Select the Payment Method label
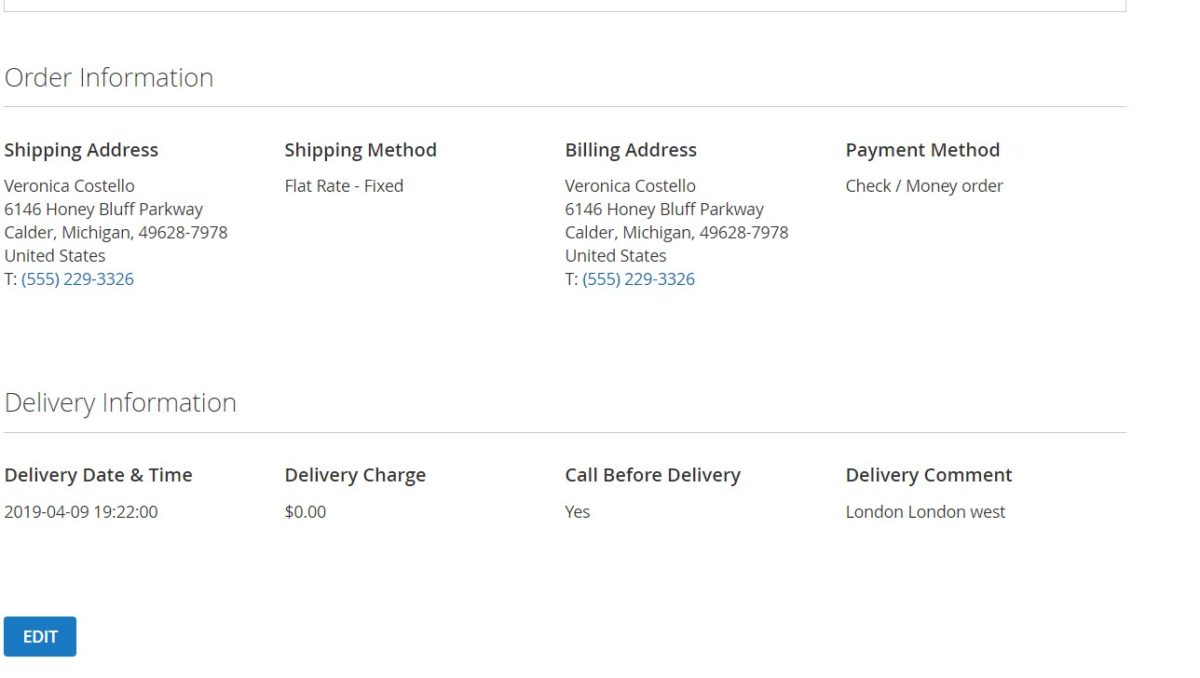The height and width of the screenshot is (678, 1200). pyautogui.click(x=922, y=149)
